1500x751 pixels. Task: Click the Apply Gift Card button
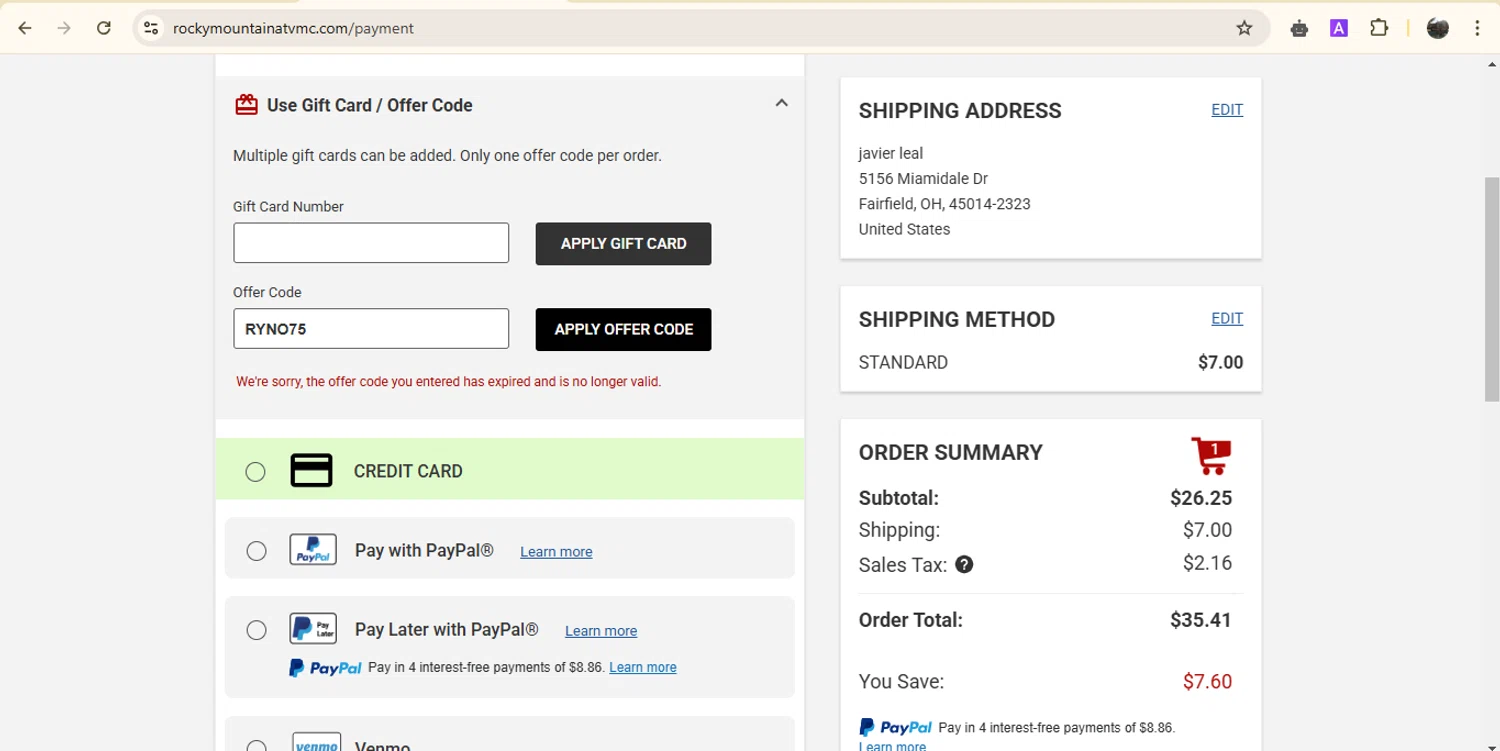(623, 244)
